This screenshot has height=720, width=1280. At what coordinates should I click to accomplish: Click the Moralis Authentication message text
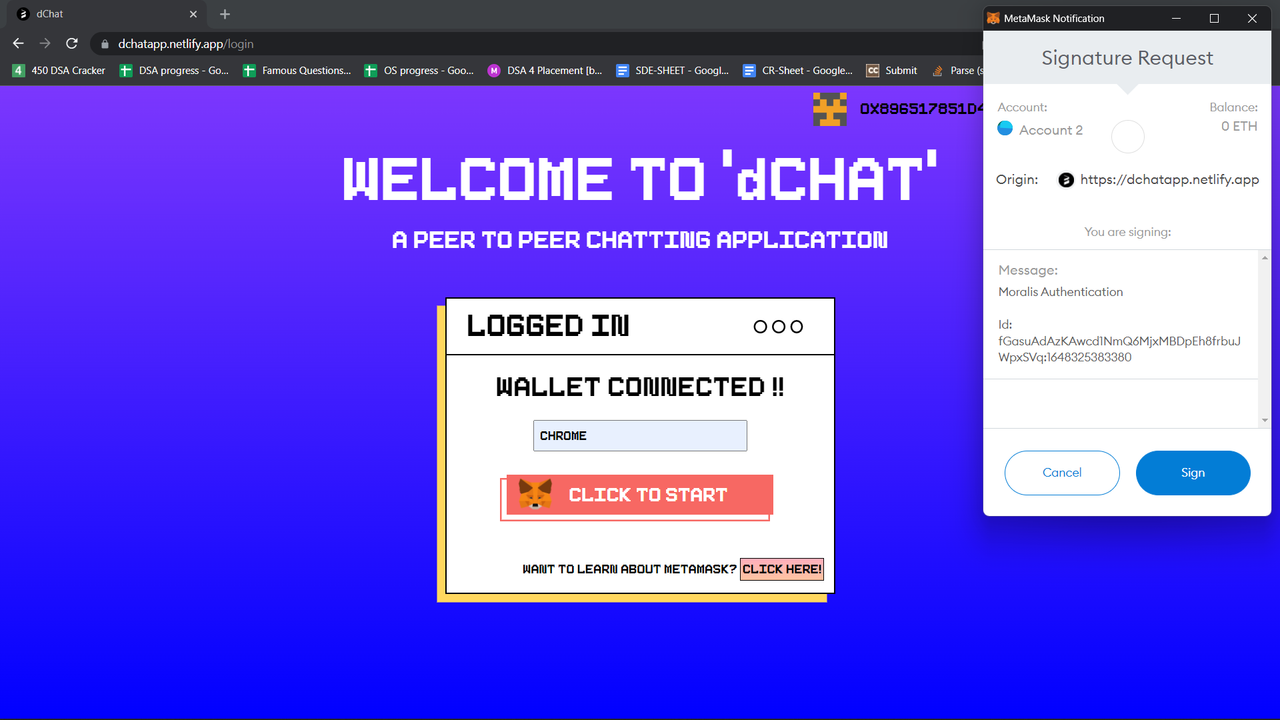click(1060, 292)
